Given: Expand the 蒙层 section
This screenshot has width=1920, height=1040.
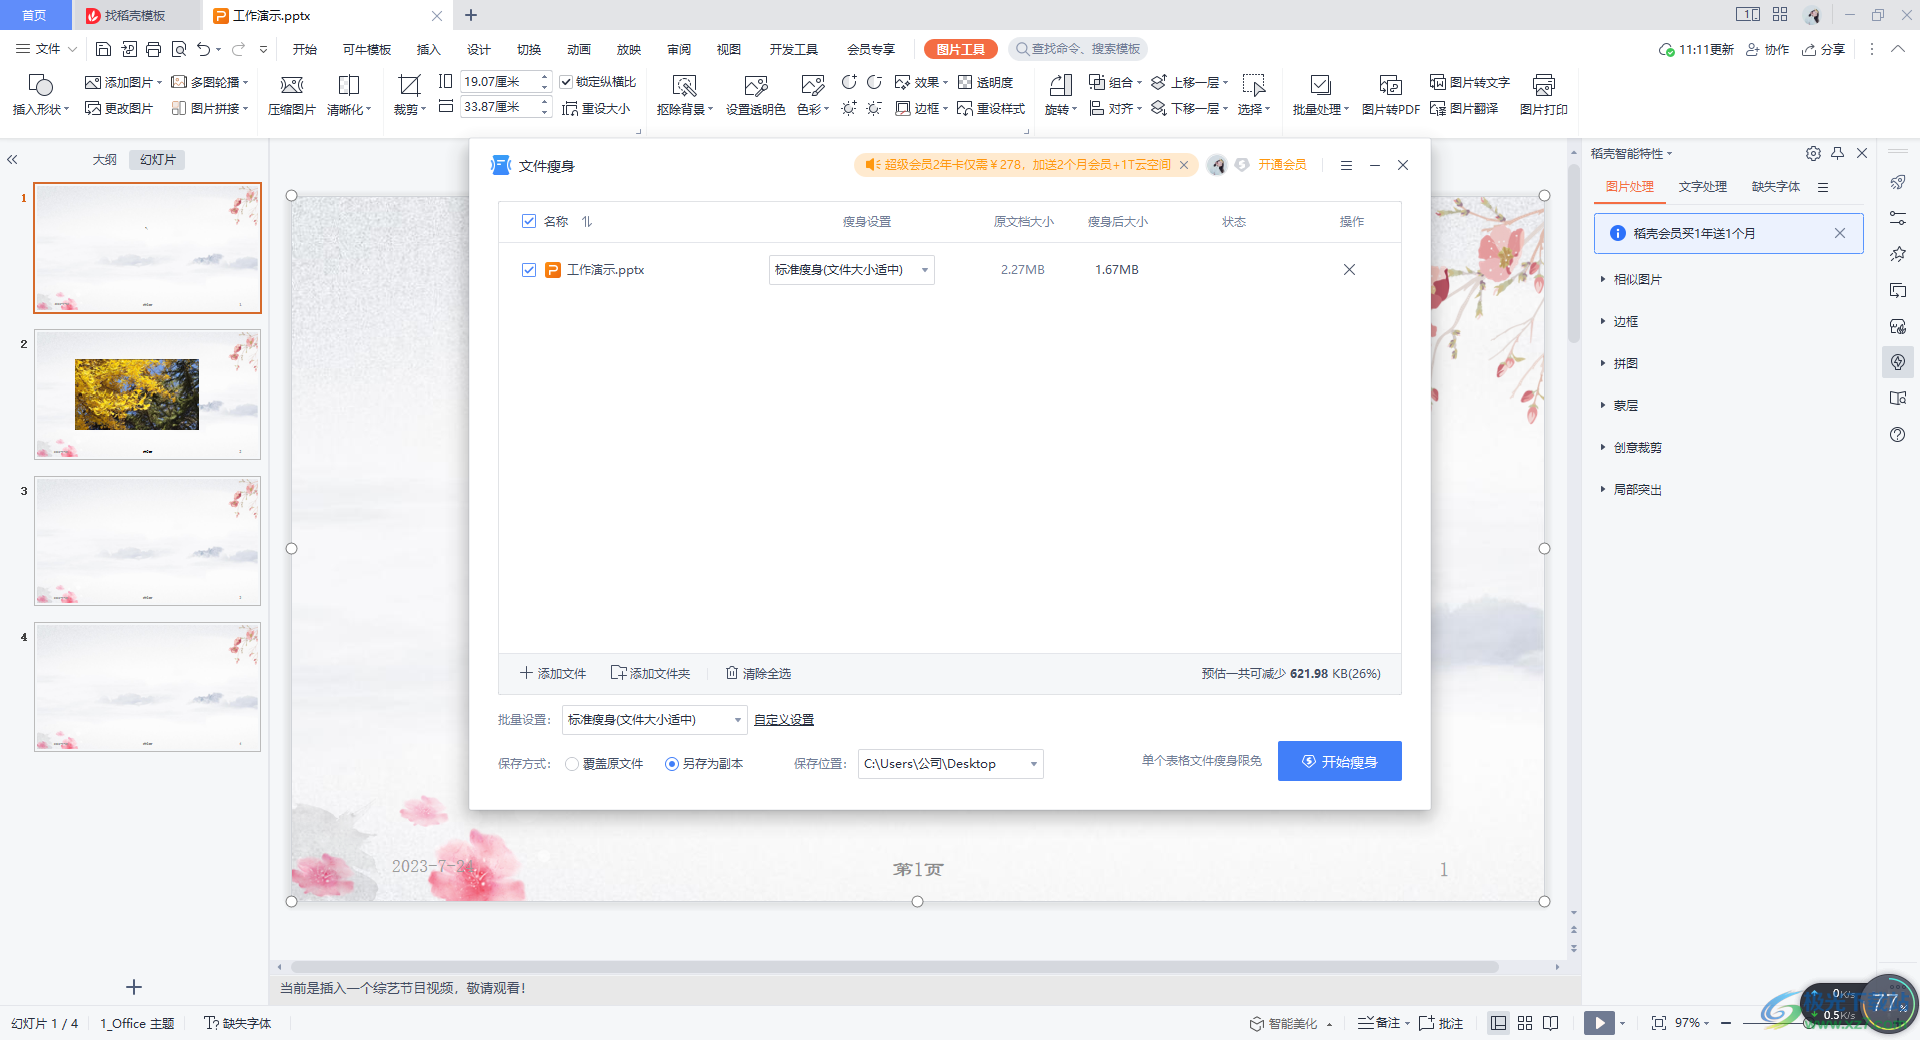Looking at the screenshot, I should [1619, 405].
